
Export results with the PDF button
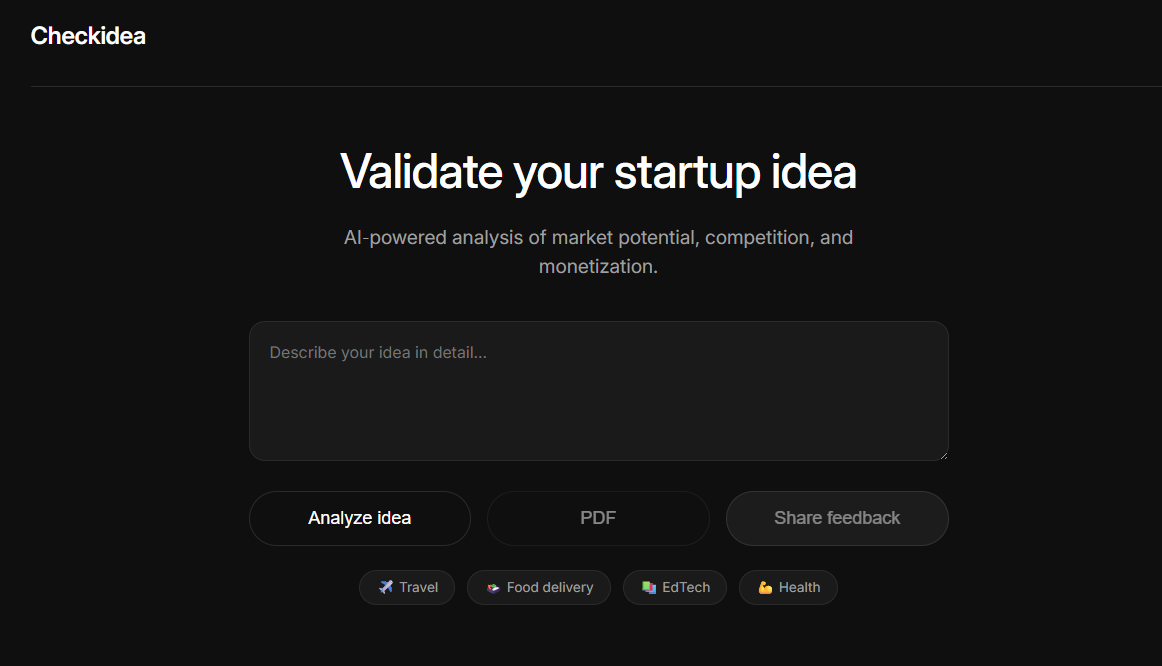point(598,518)
